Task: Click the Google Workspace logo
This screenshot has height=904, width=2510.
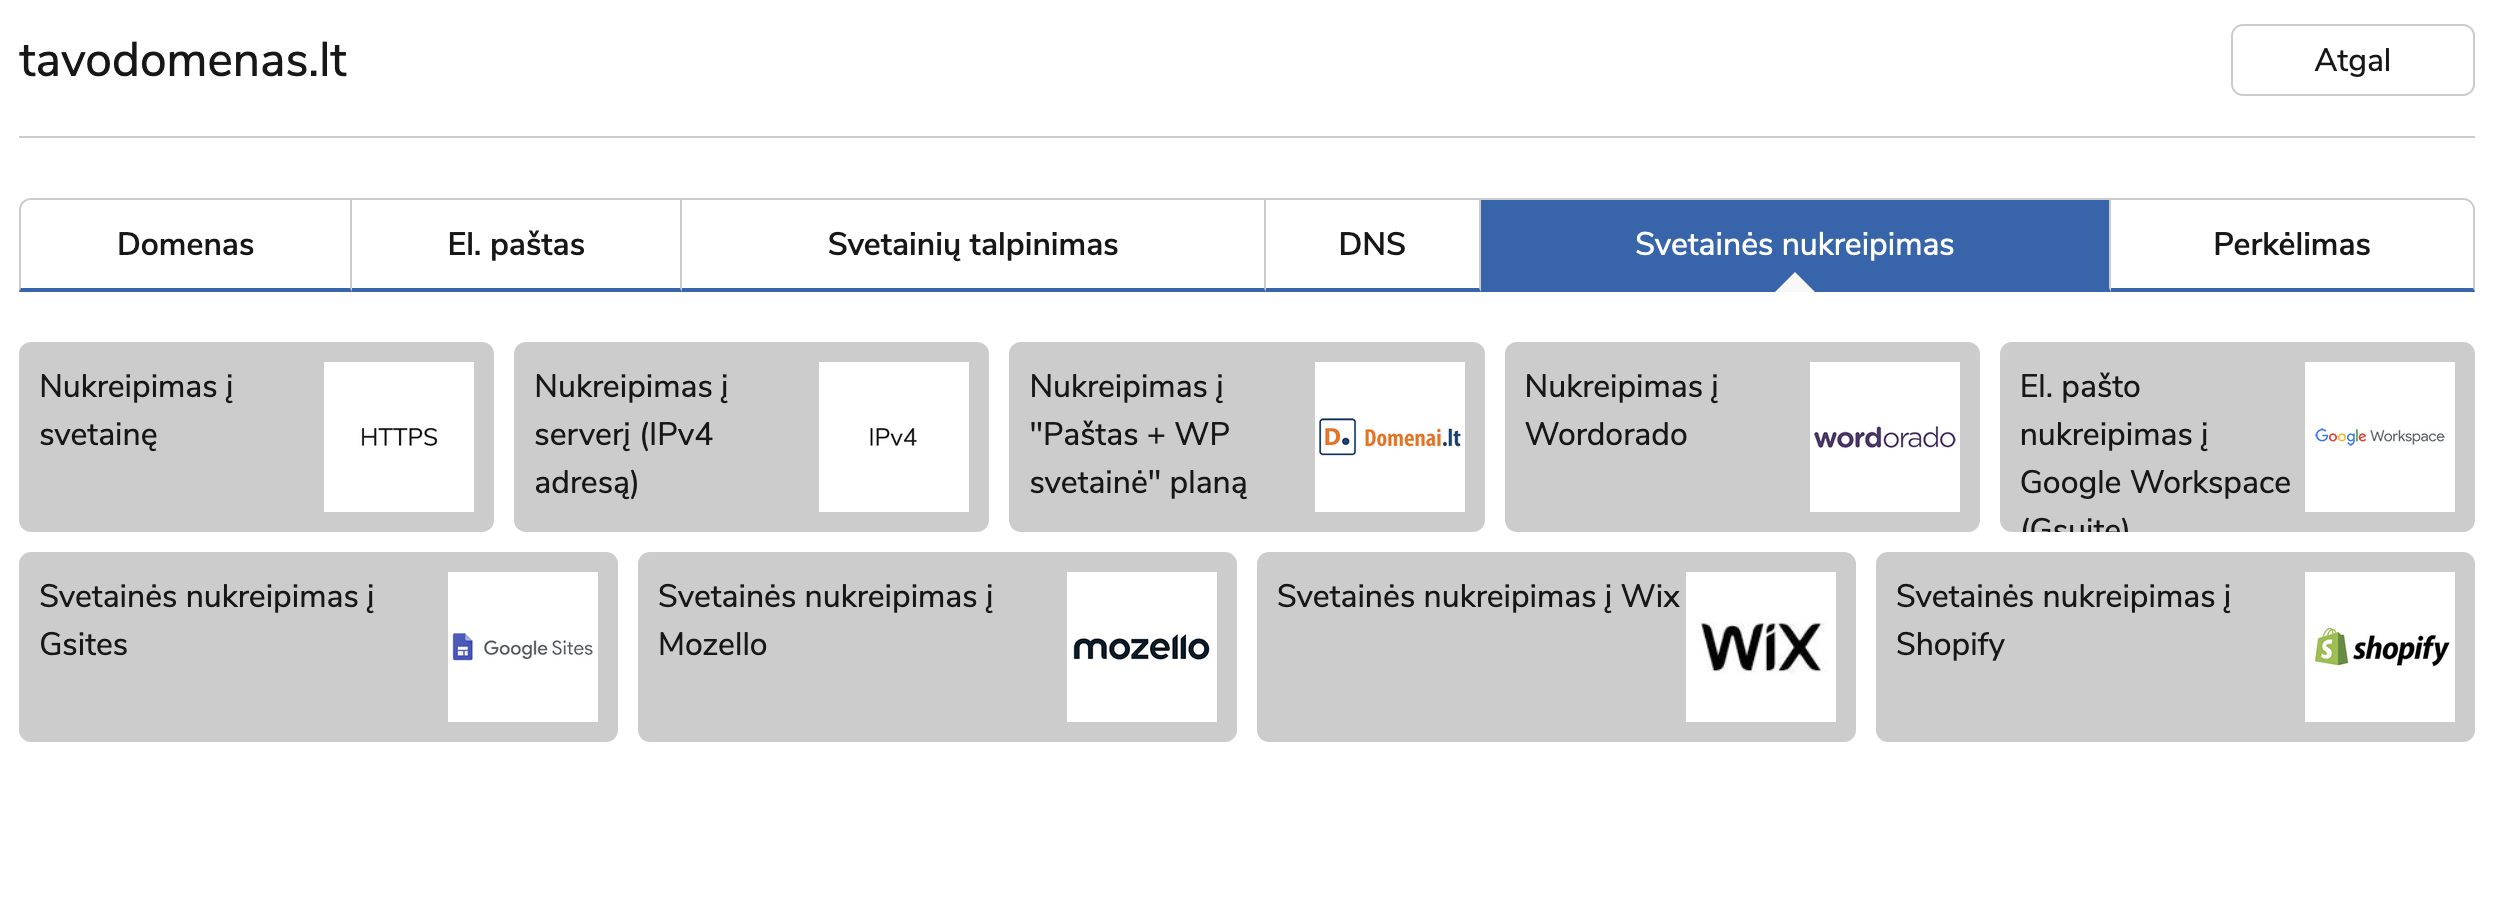Action: click(x=2379, y=437)
